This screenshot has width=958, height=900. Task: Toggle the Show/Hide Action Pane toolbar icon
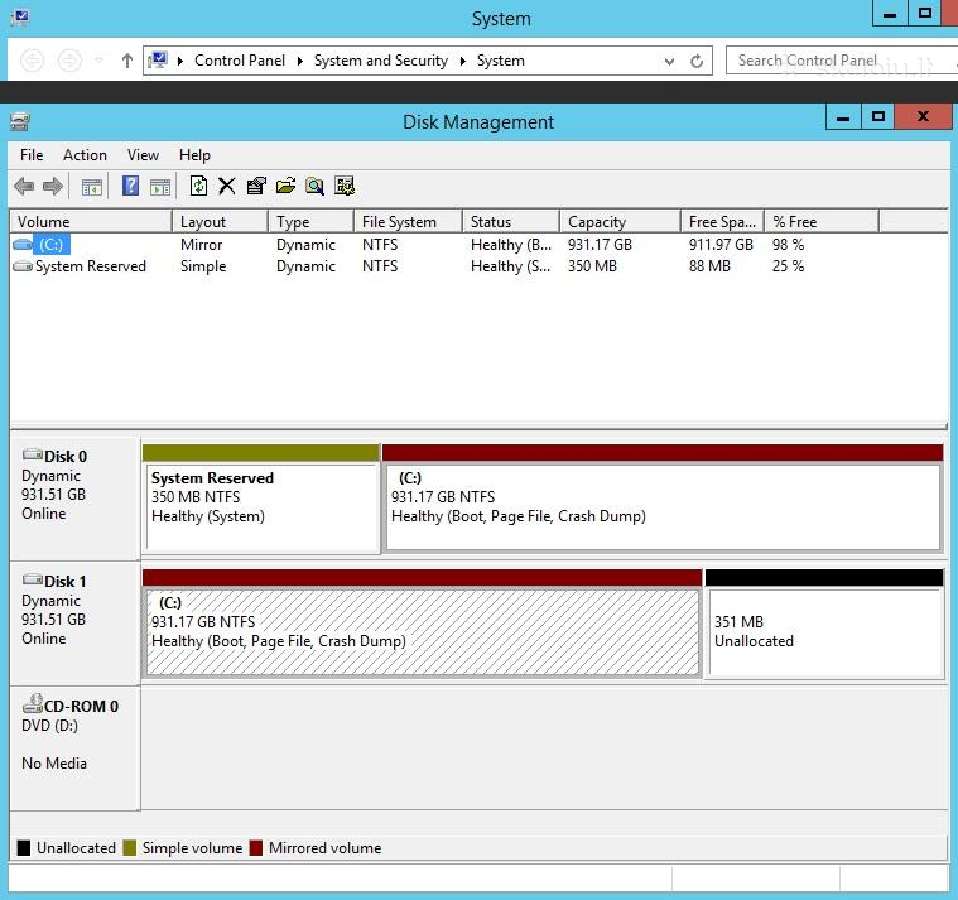(160, 186)
